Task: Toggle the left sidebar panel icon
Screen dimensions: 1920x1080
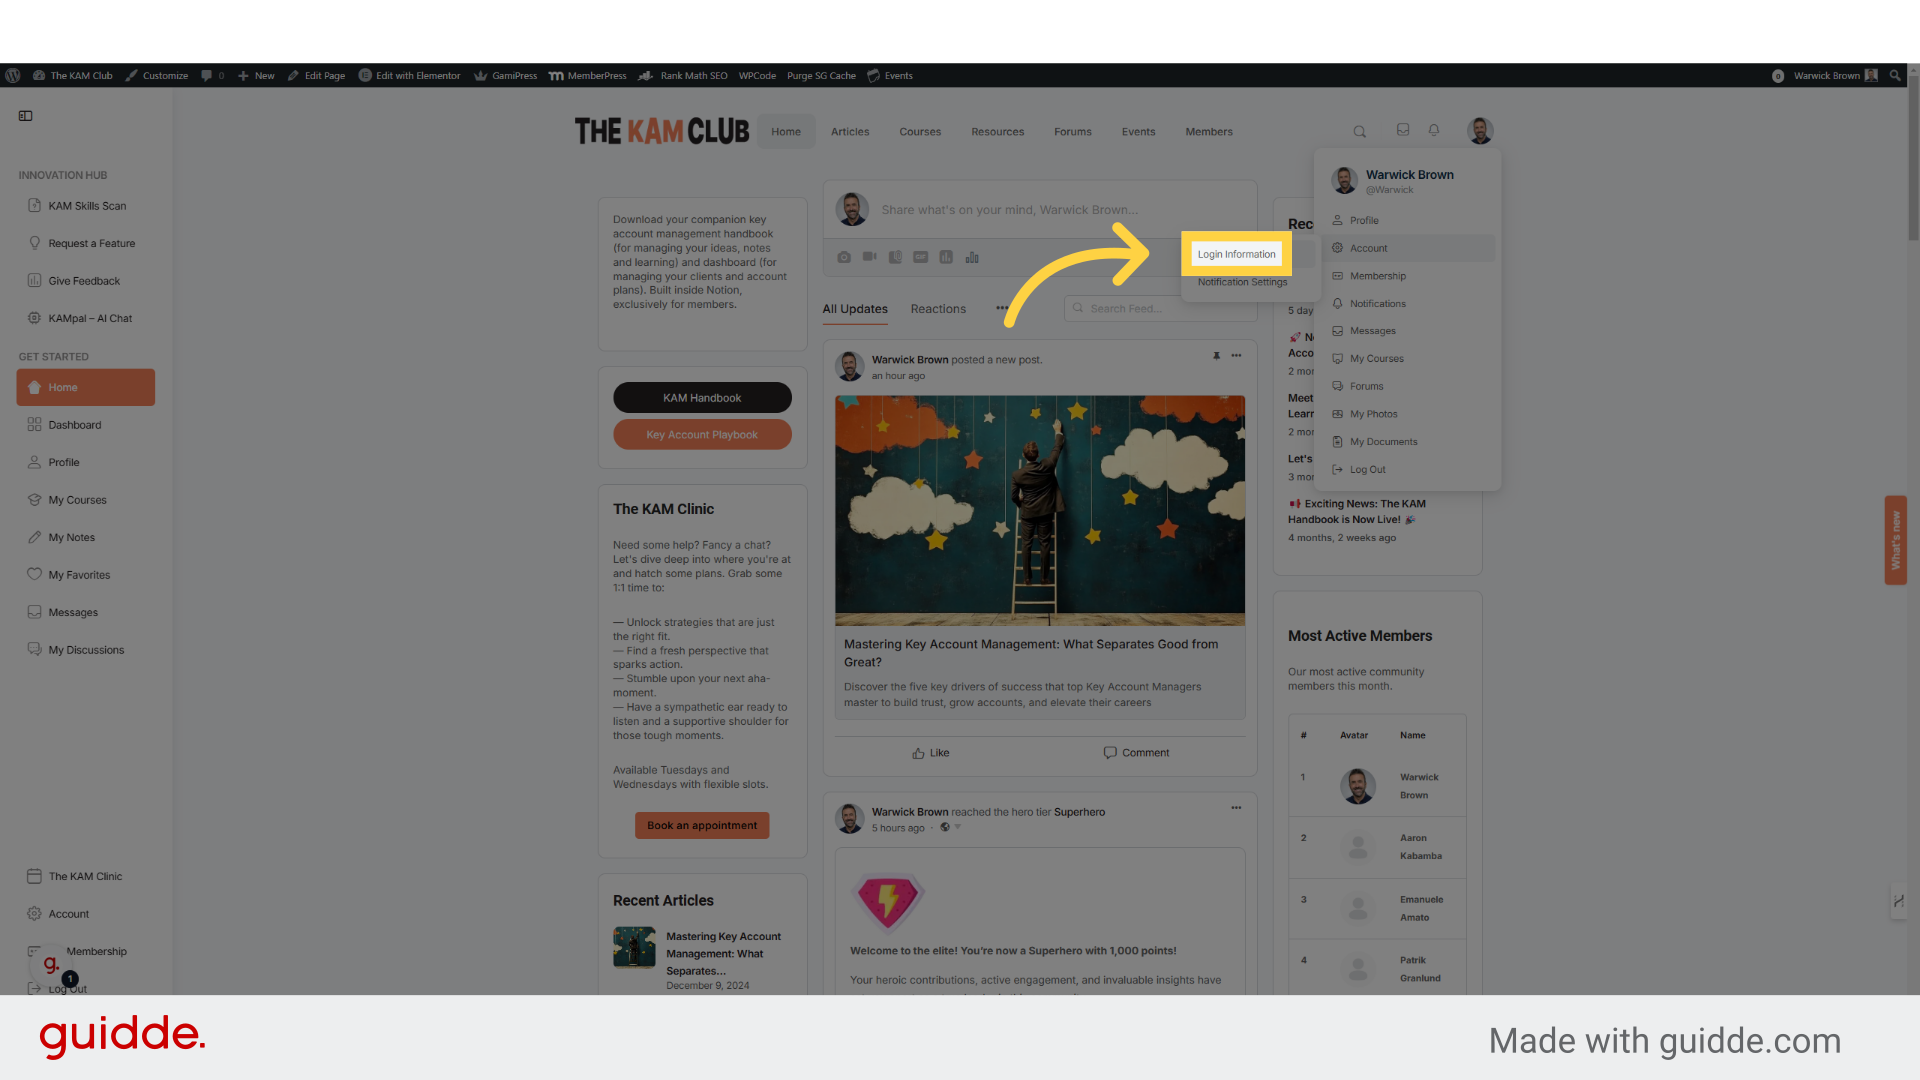Action: [26, 116]
